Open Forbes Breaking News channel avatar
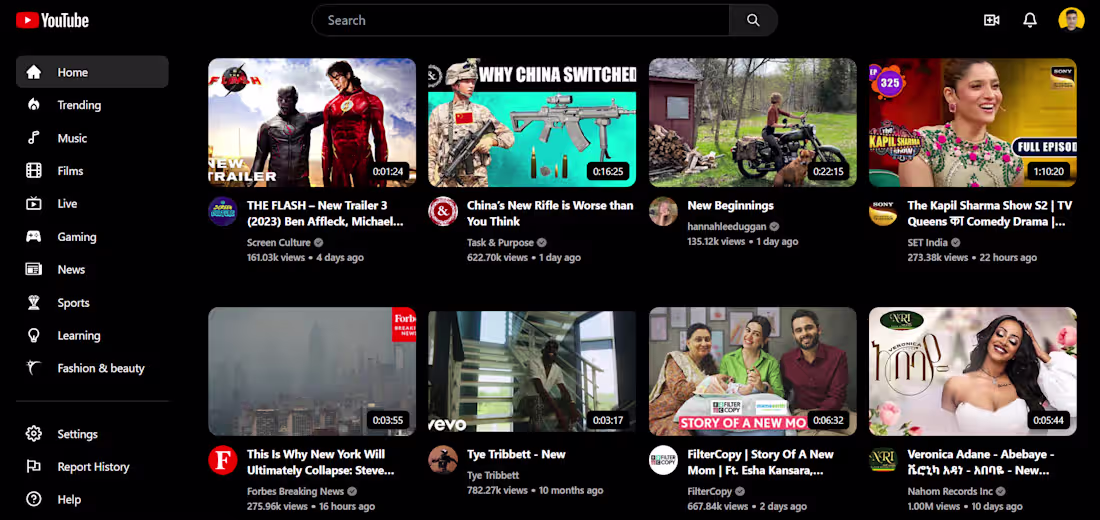Image resolution: width=1100 pixels, height=520 pixels. tap(222, 460)
